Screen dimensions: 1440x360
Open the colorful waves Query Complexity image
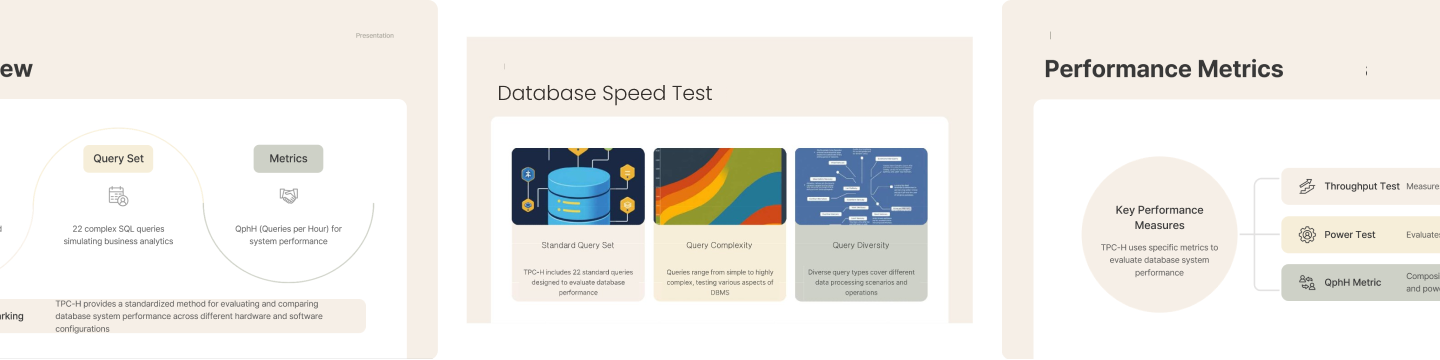coord(720,186)
